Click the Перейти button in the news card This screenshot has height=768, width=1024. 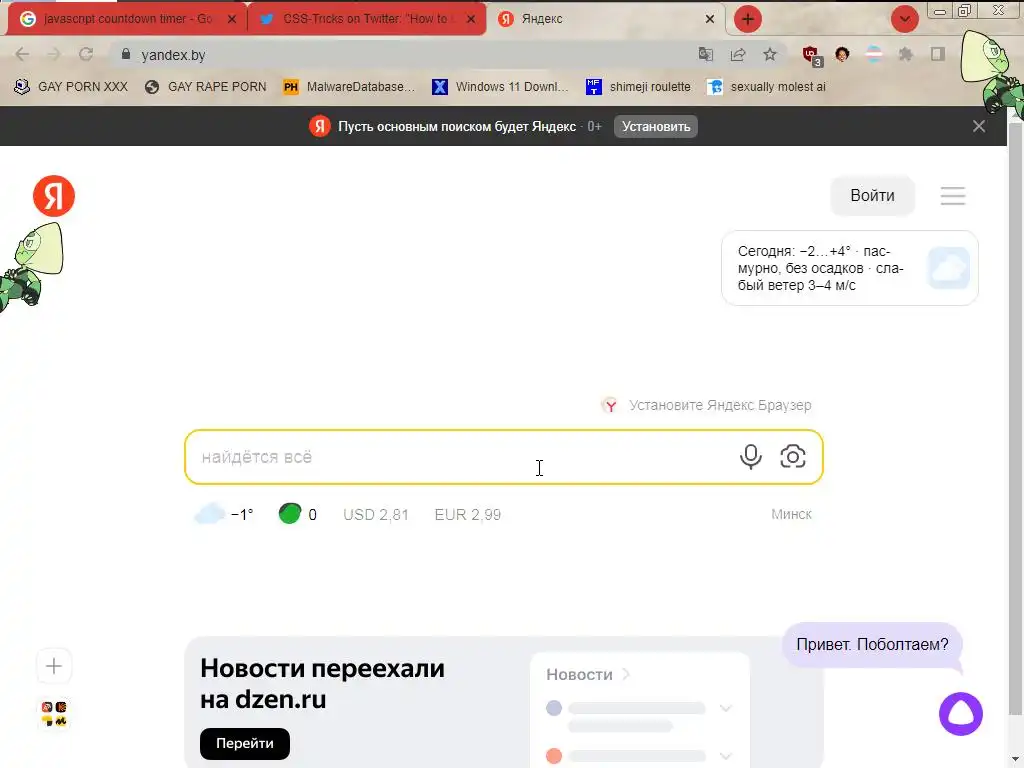(x=245, y=744)
